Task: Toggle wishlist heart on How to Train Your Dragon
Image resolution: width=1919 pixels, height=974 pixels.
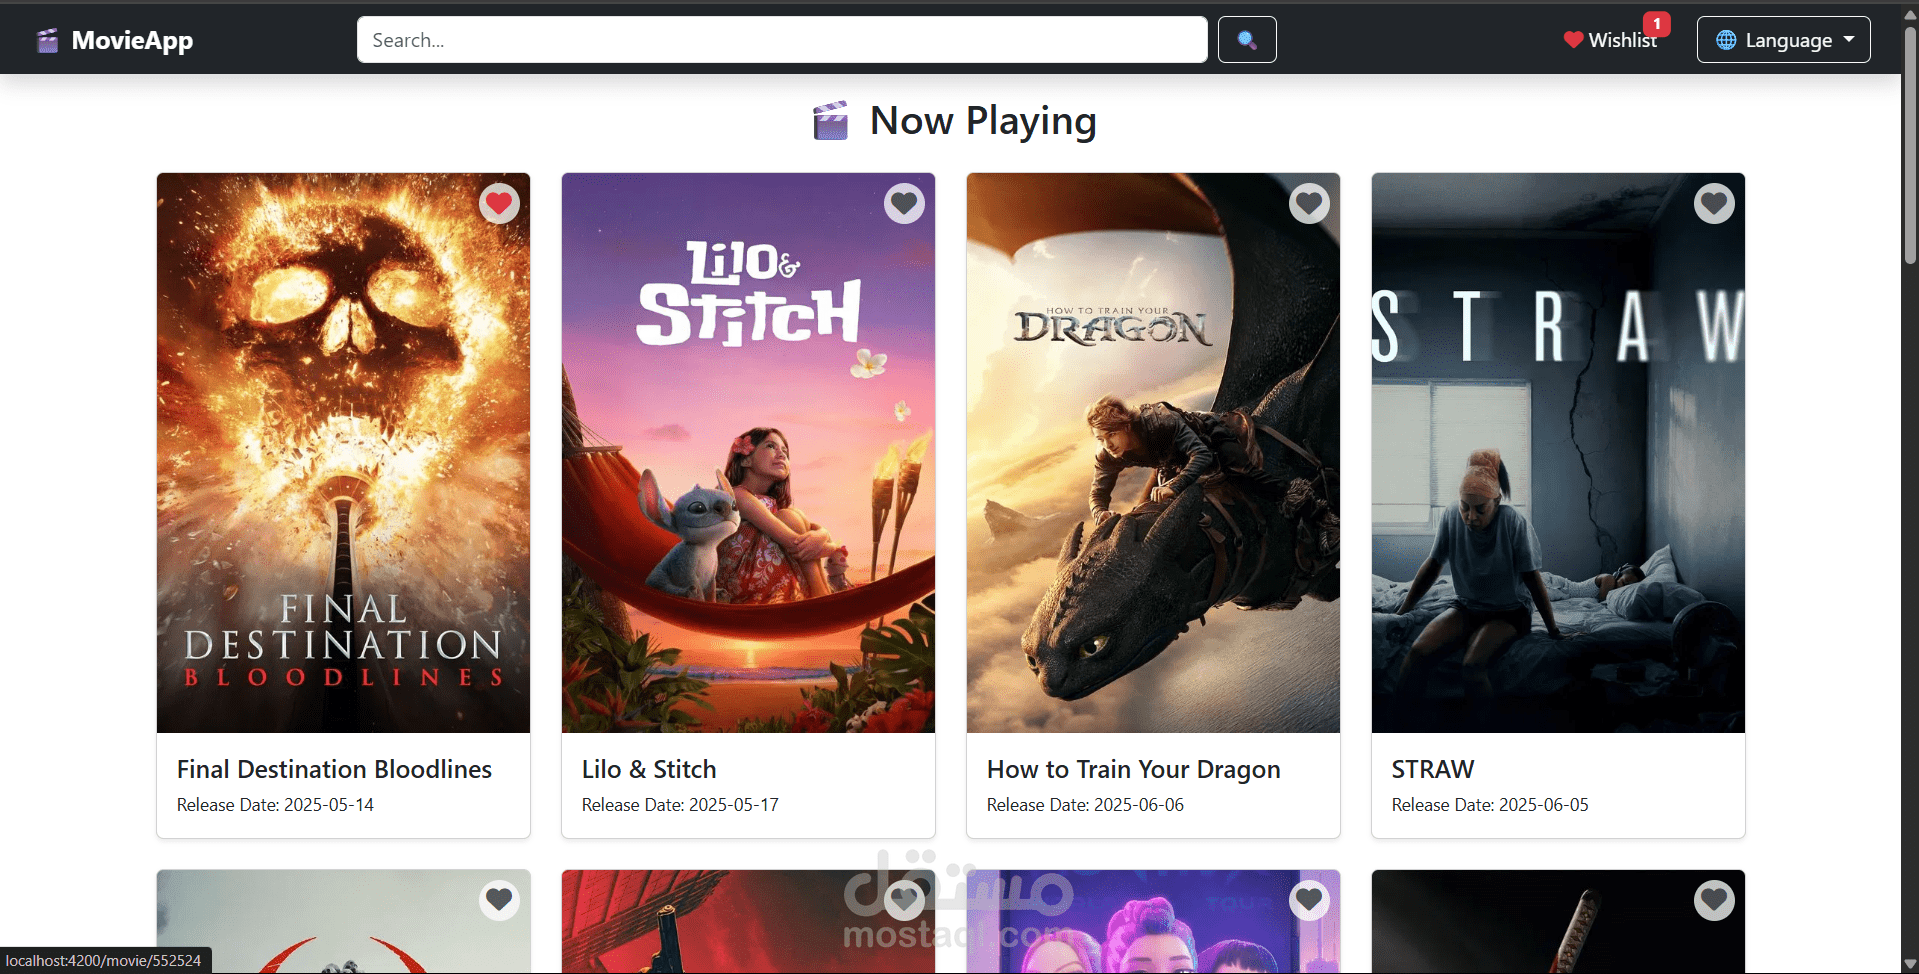Action: point(1309,204)
